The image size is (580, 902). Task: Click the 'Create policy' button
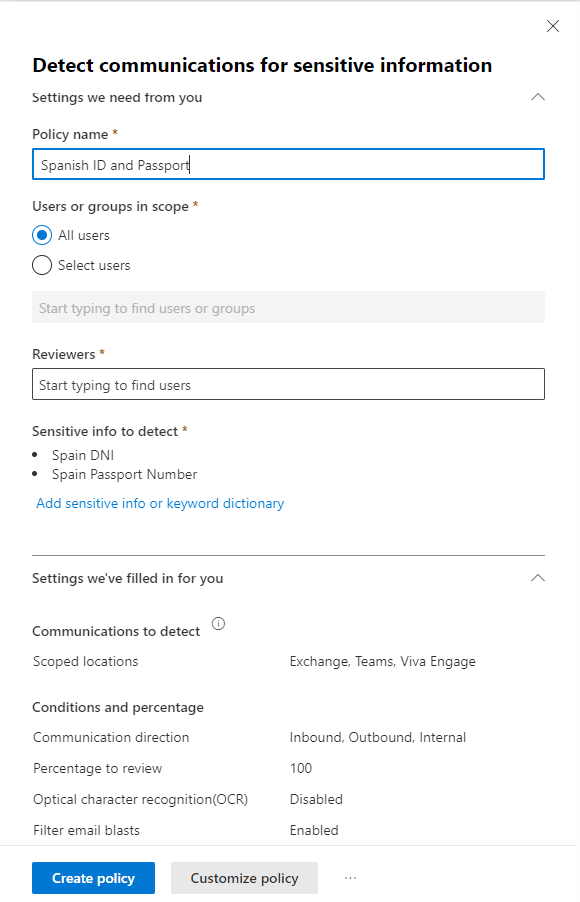(93, 878)
